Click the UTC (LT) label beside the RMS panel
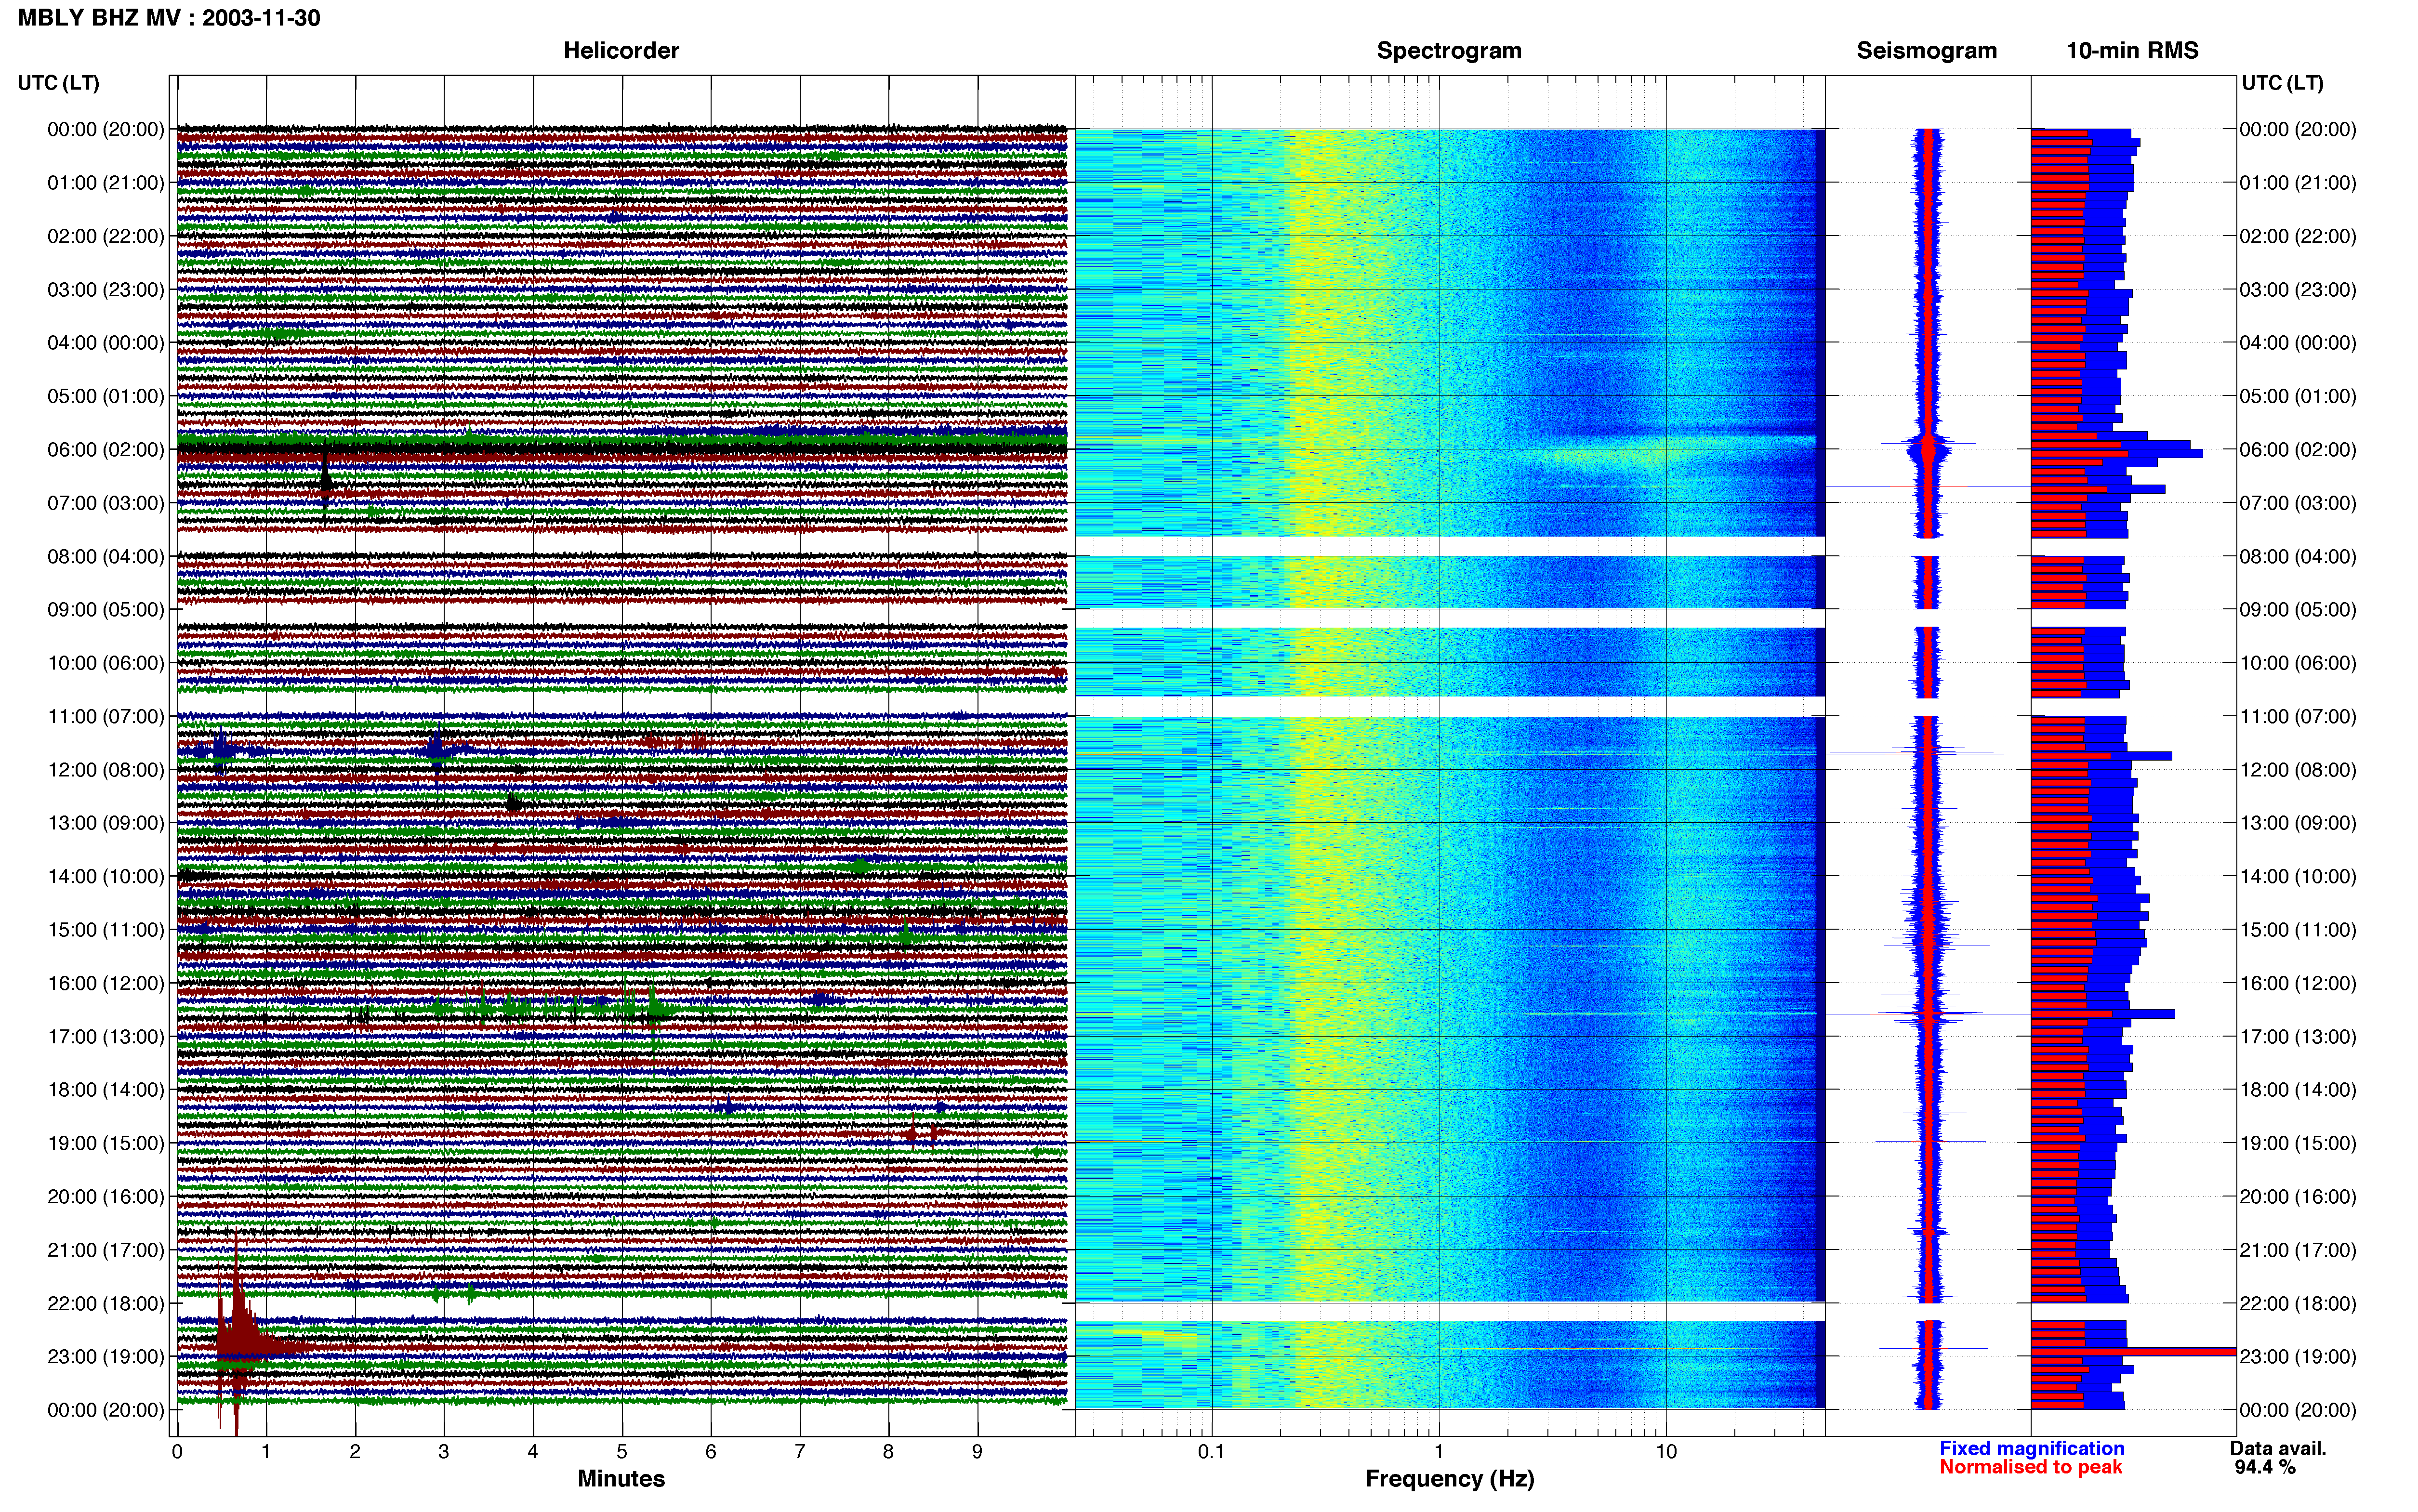Image resolution: width=2418 pixels, height=1512 pixels. pyautogui.click(x=2282, y=83)
